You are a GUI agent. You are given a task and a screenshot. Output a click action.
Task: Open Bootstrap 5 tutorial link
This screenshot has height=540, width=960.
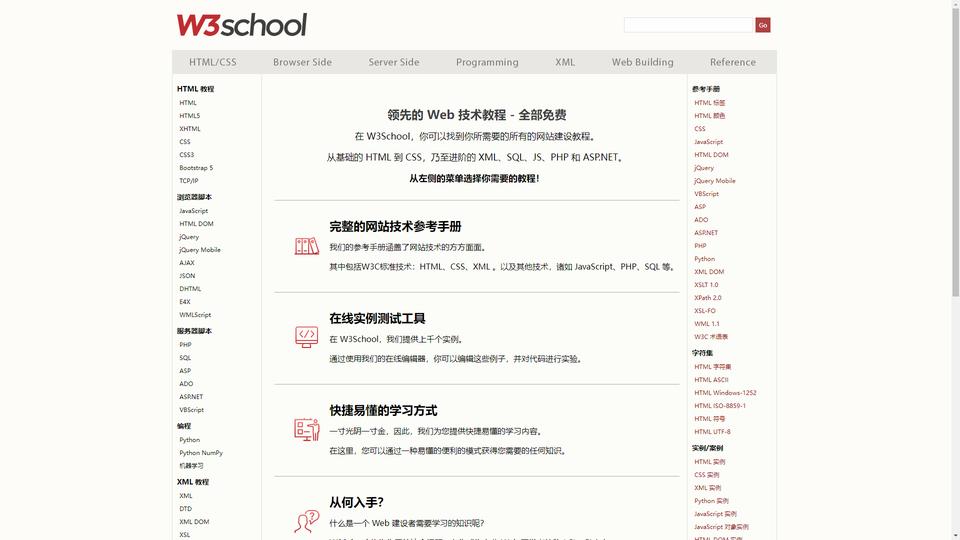click(196, 168)
